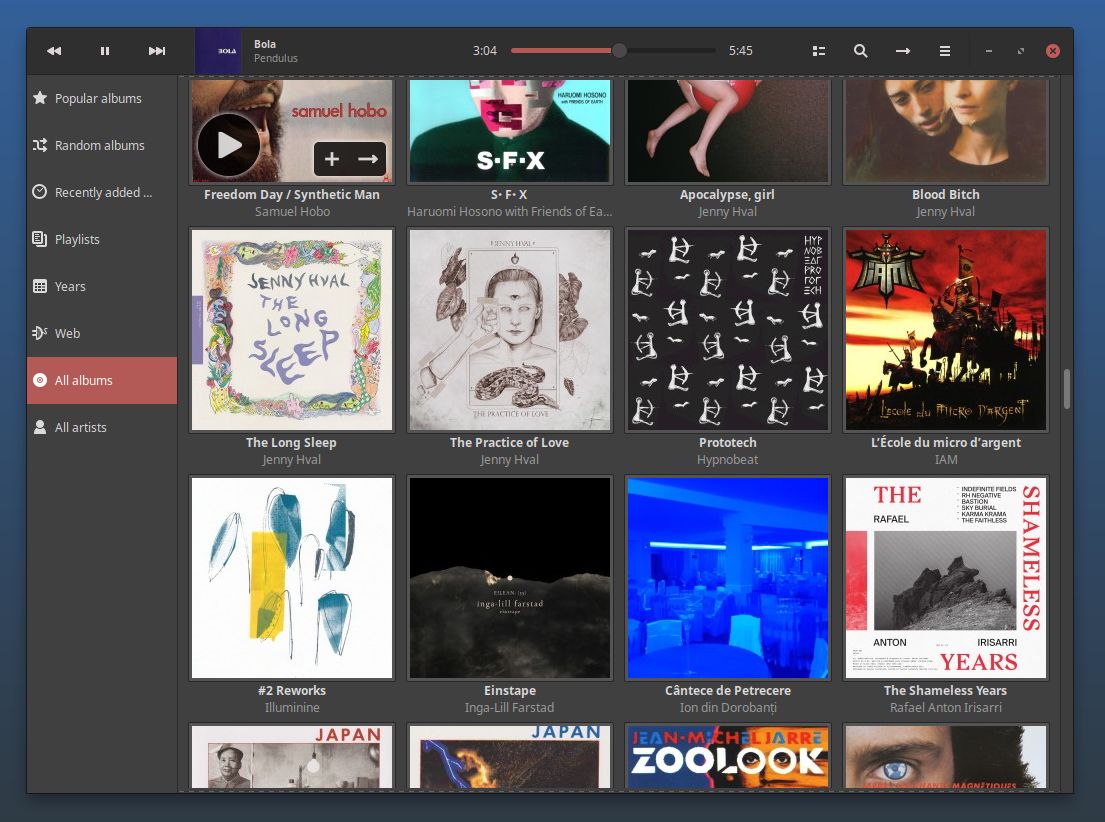Click Jenny Hval under Apocalypse, girl
The image size is (1105, 822).
(x=728, y=211)
